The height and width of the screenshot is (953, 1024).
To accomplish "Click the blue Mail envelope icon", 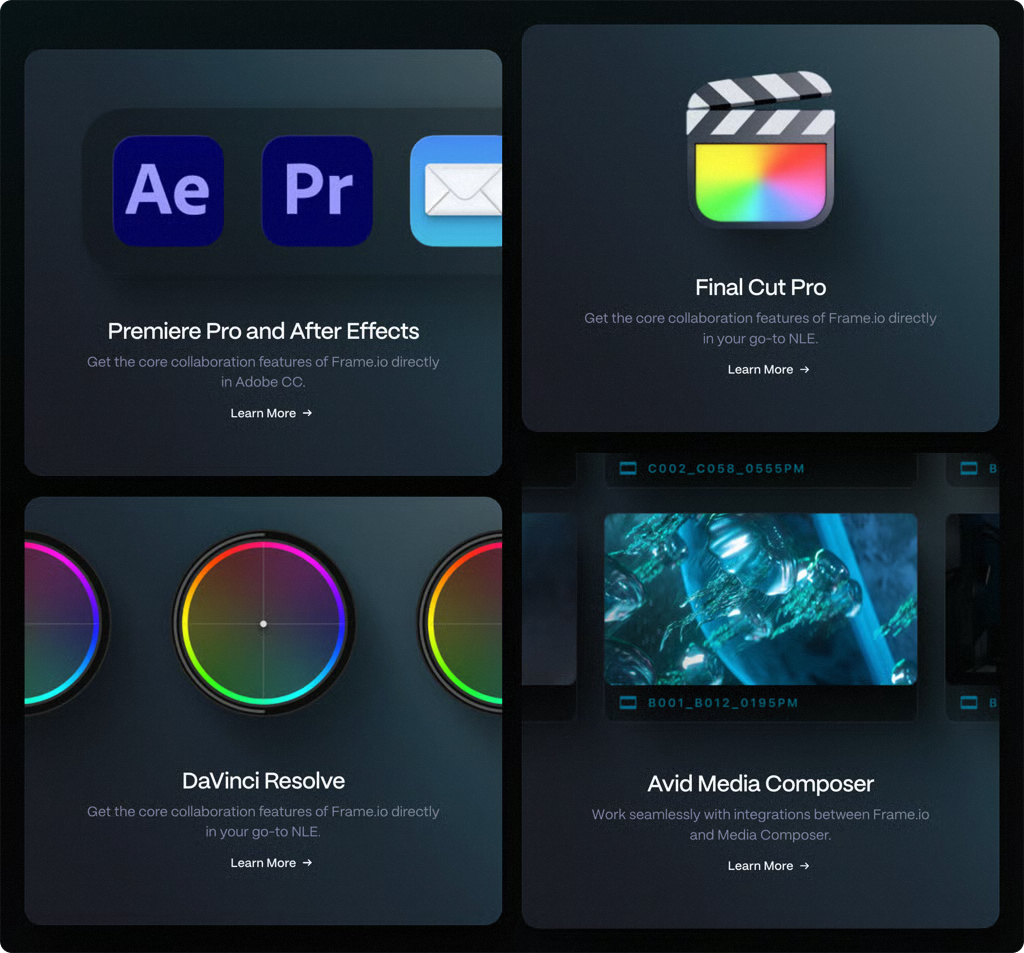I will point(457,191).
